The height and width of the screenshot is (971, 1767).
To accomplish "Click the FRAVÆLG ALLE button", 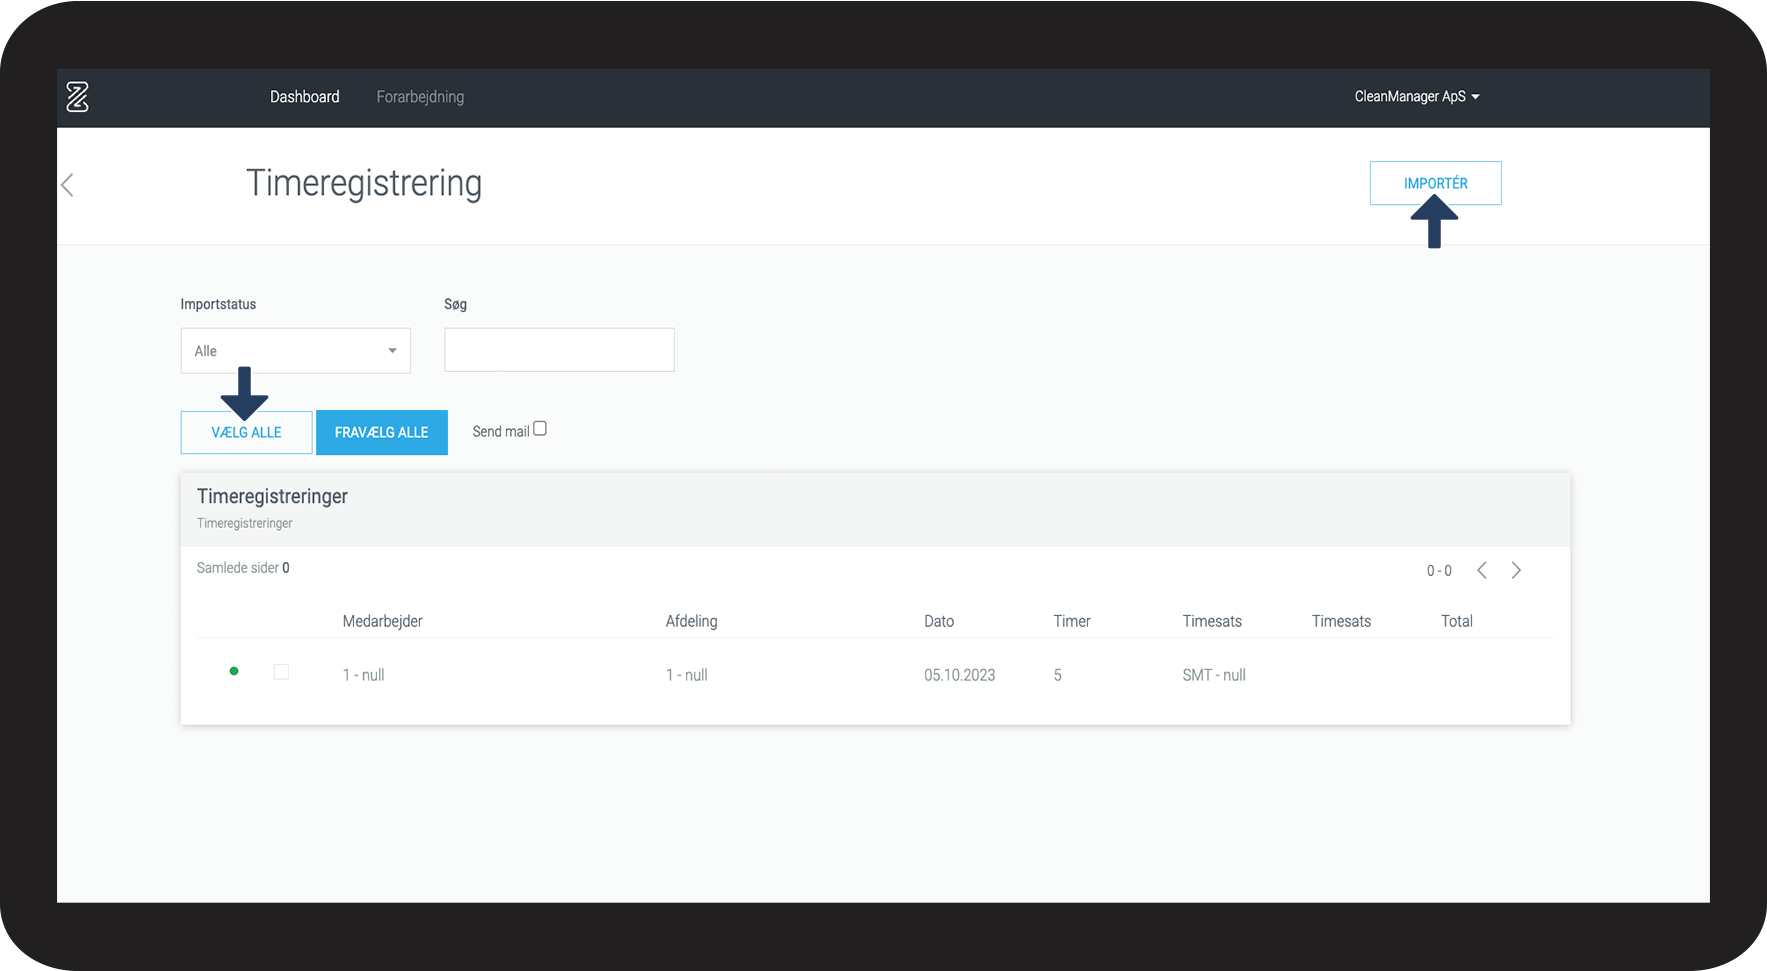I will click(x=382, y=433).
